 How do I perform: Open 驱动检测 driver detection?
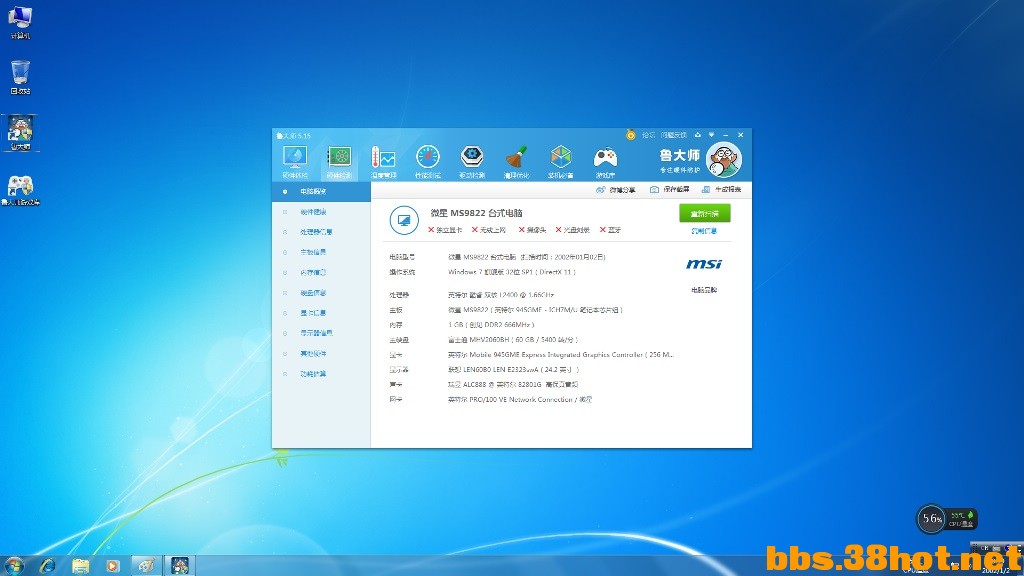(472, 161)
